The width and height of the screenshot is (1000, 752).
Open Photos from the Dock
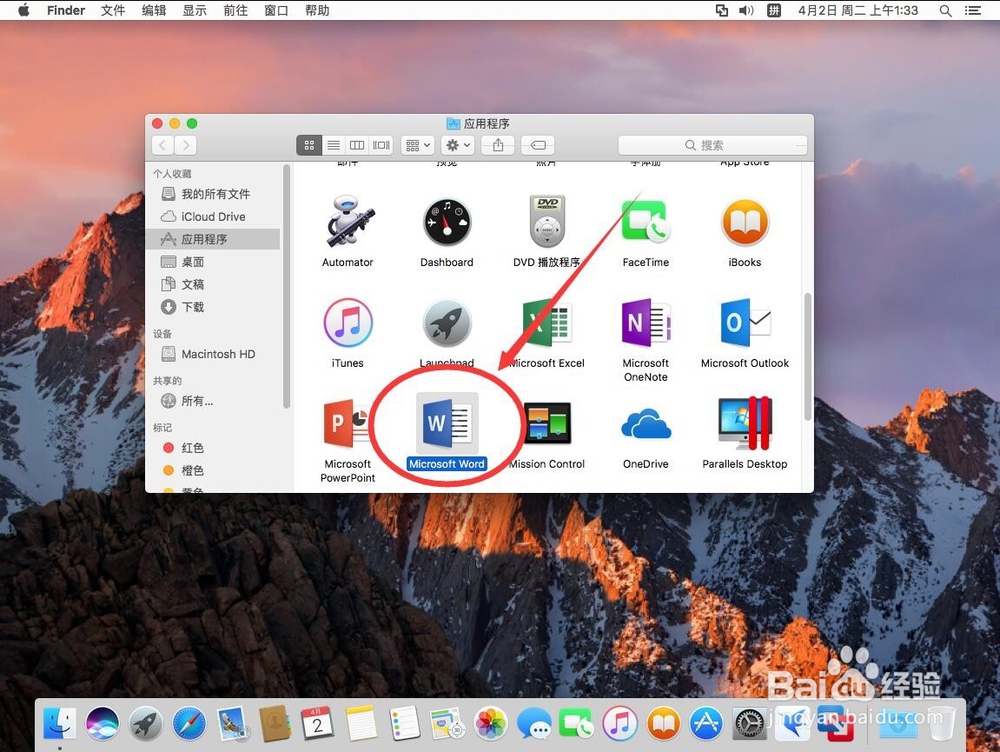coord(490,724)
